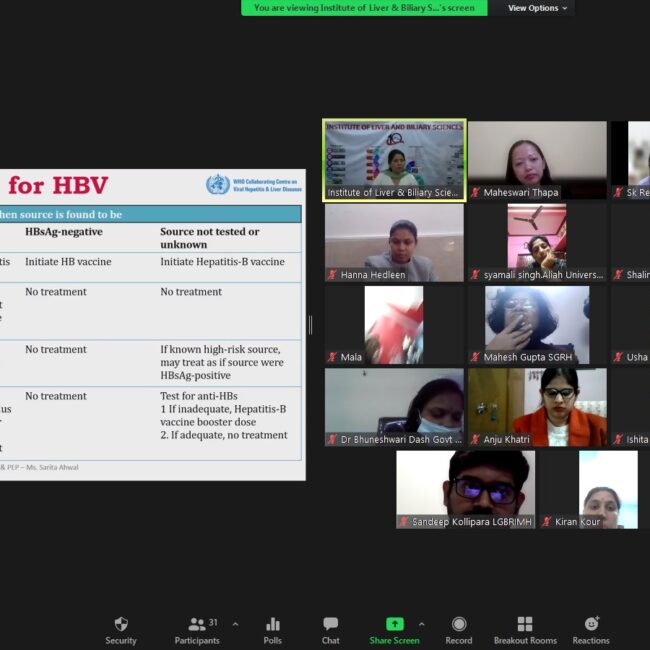The image size is (650, 650).
Task: Toggle meeting recording with Record
Action: 458,625
